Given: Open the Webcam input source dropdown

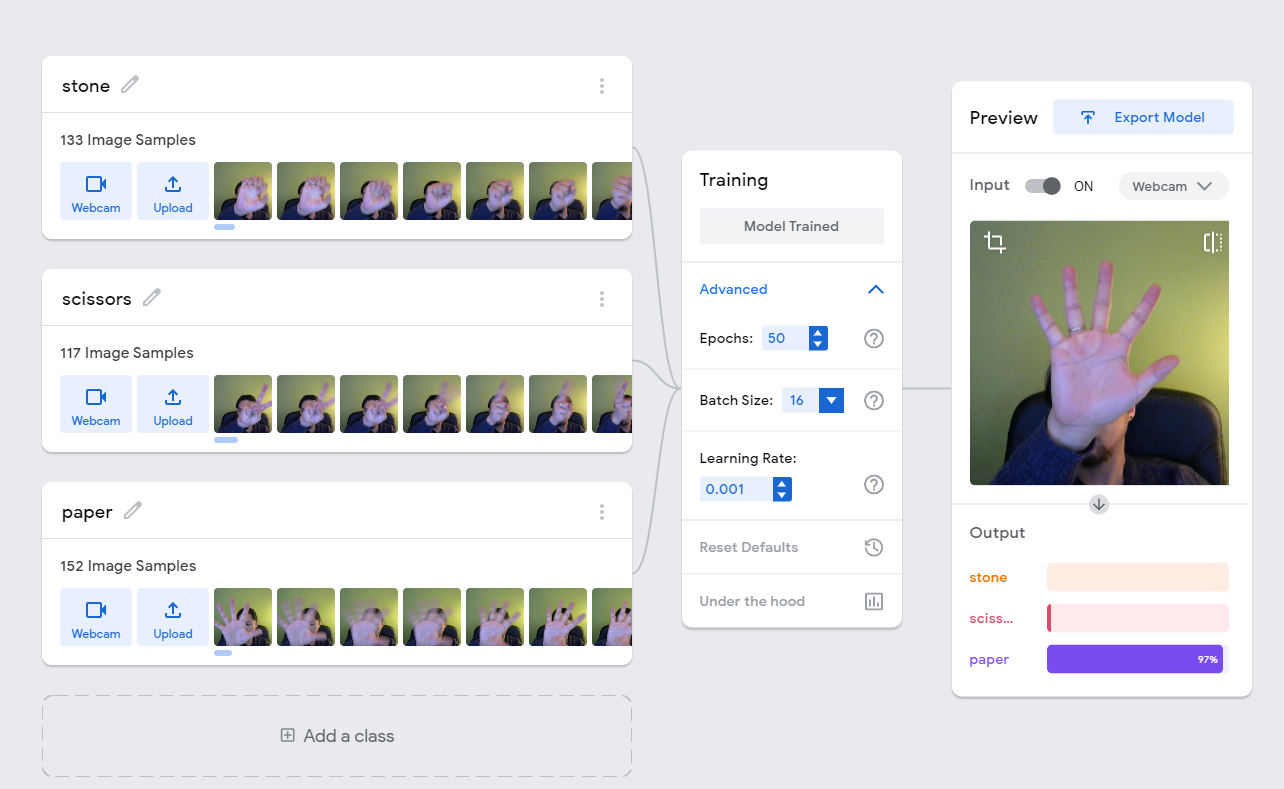Looking at the screenshot, I should (x=1172, y=186).
